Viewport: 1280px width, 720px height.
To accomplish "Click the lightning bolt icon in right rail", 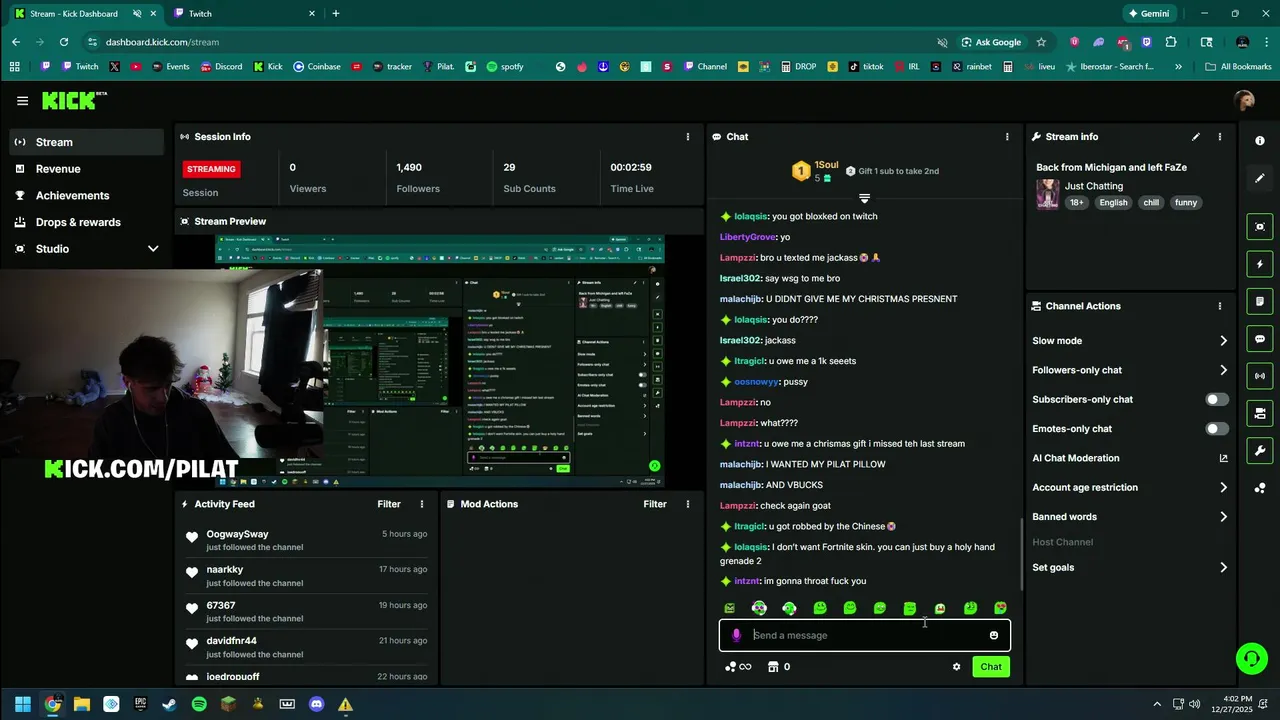I will tap(1260, 265).
